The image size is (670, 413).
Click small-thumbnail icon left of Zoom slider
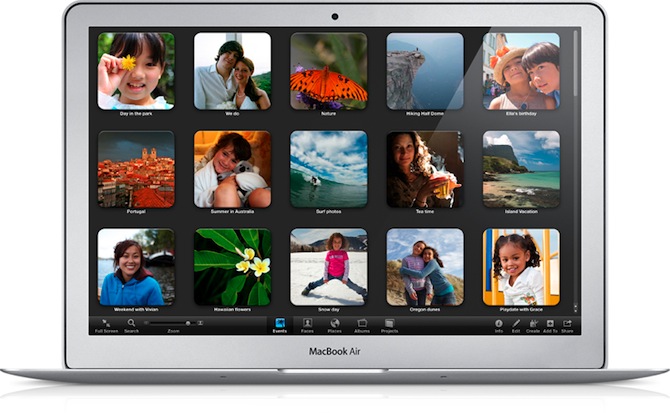pos(146,323)
